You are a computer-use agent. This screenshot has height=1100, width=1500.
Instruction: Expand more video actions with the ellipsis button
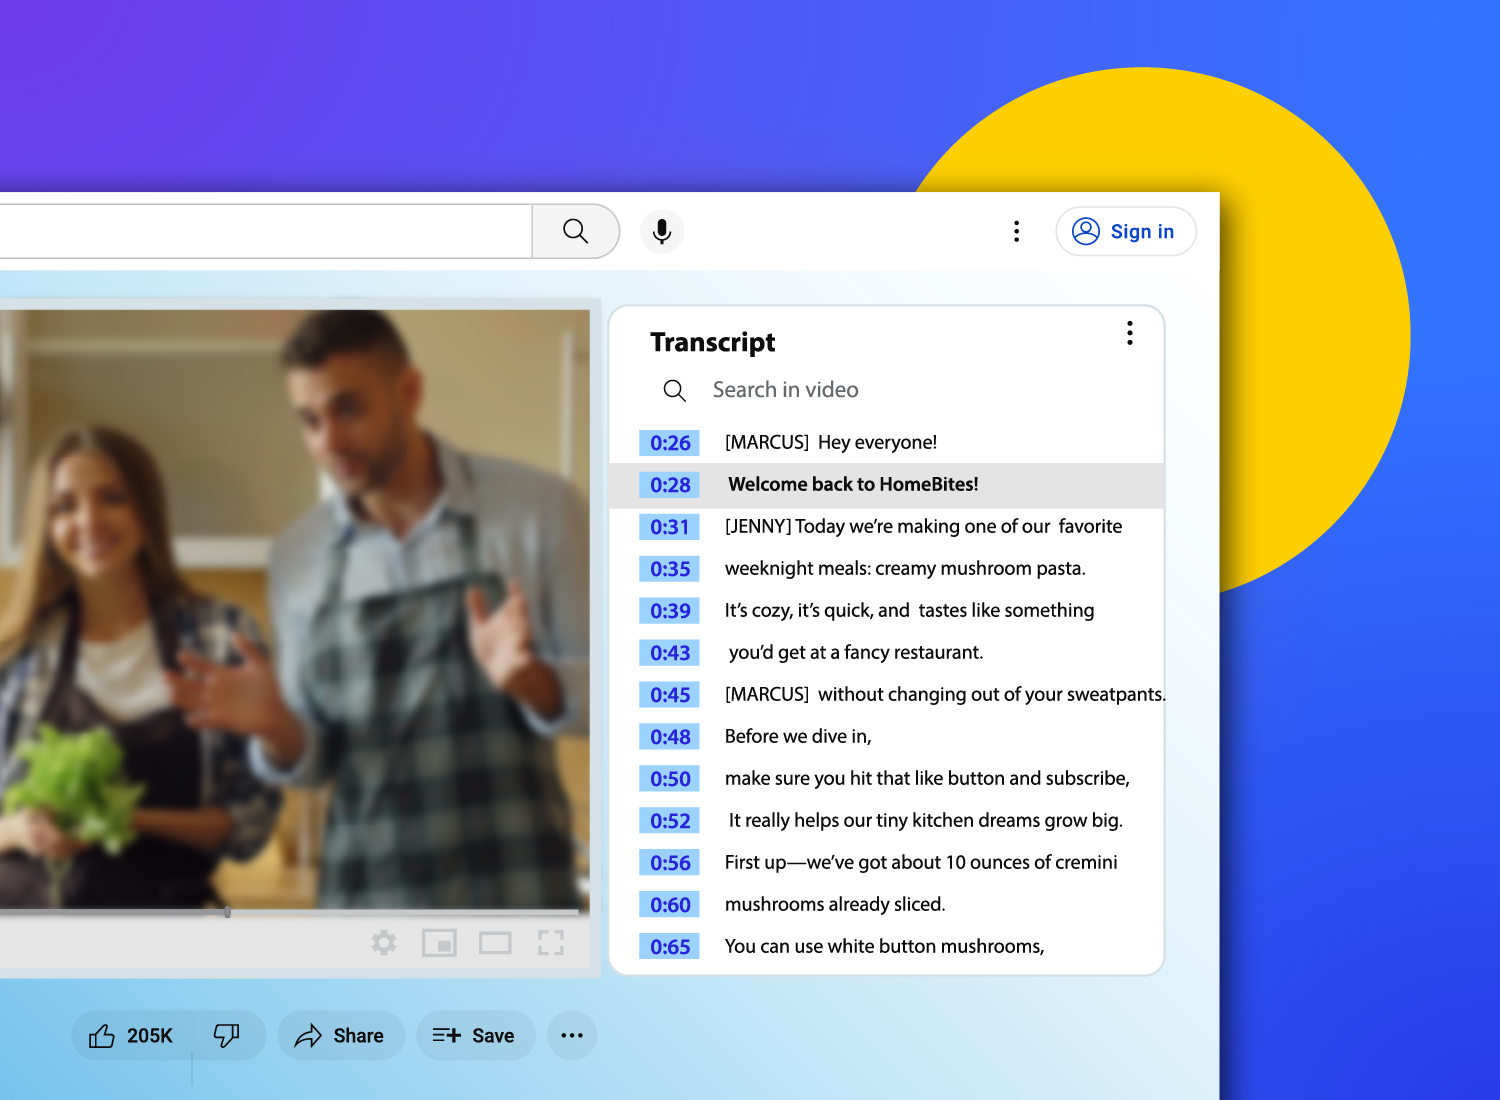(x=571, y=1035)
